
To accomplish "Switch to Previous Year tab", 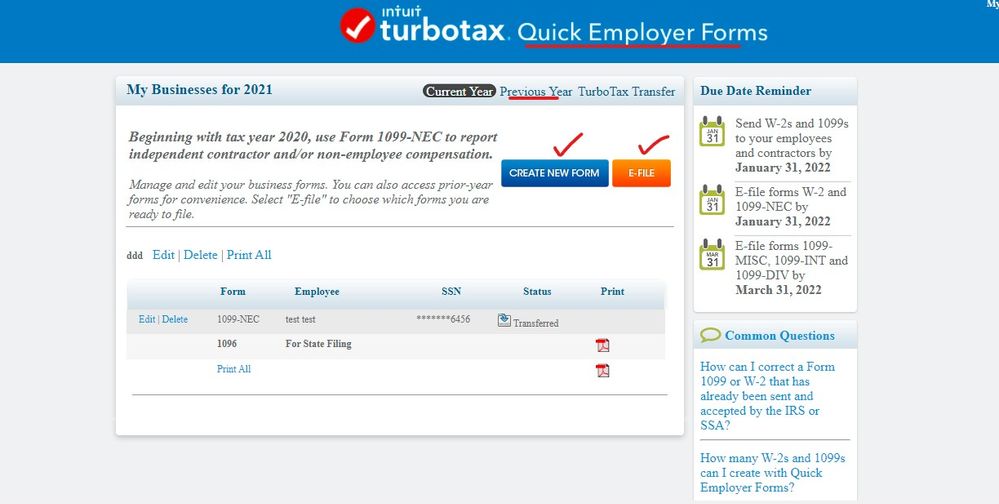I will (536, 91).
